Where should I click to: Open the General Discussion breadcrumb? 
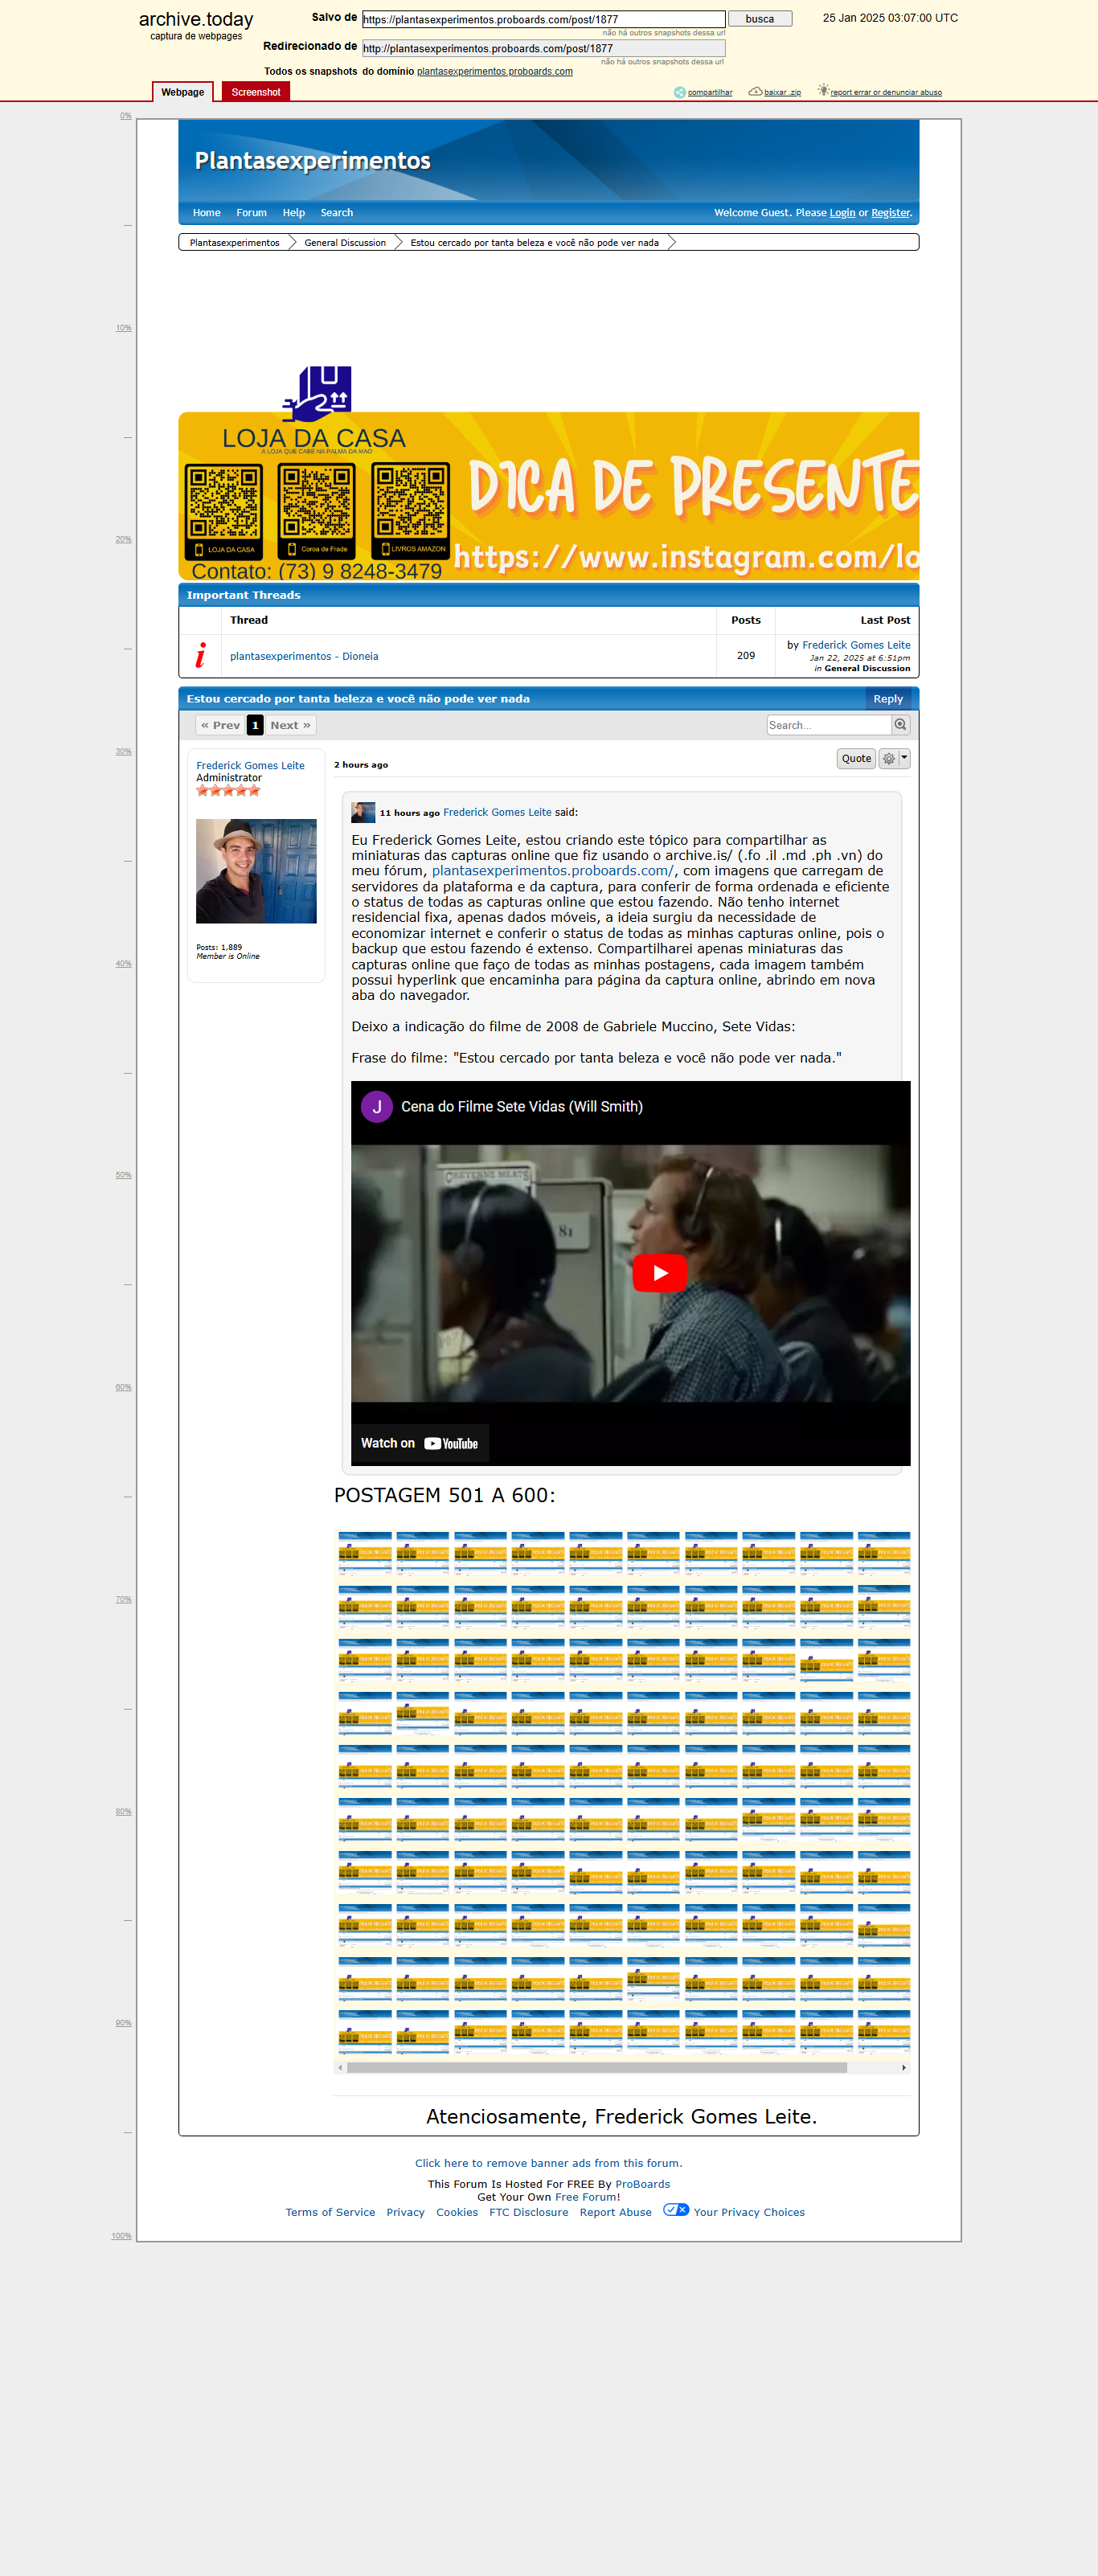coord(345,243)
